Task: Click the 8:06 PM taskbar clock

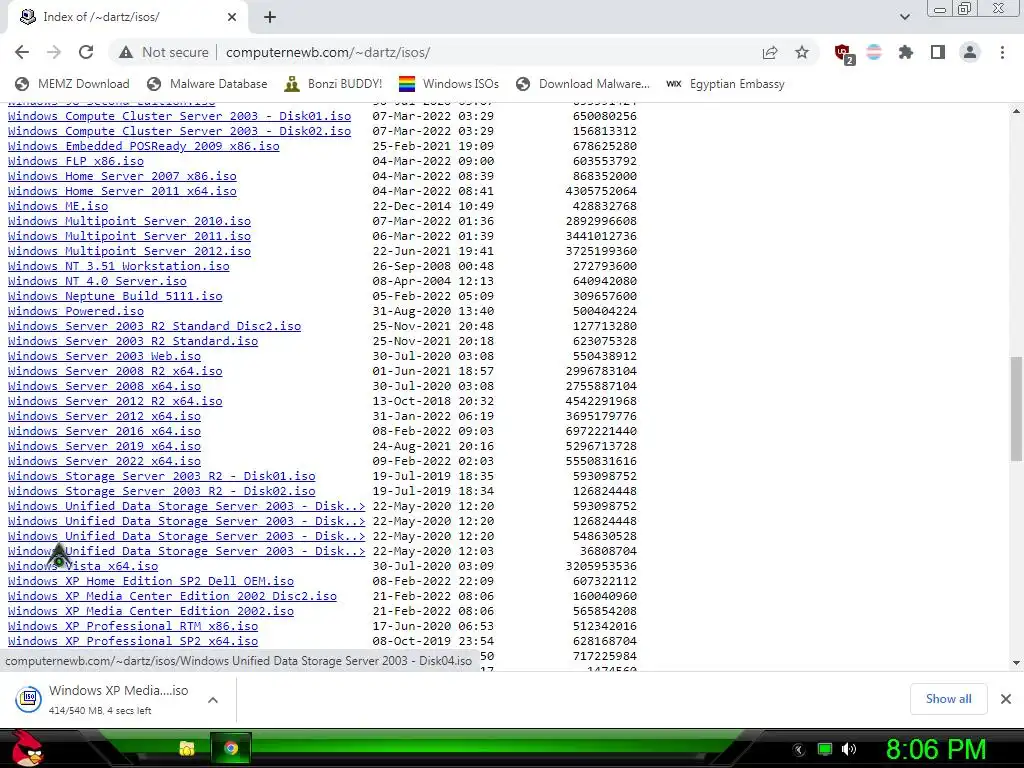Action: [935, 749]
